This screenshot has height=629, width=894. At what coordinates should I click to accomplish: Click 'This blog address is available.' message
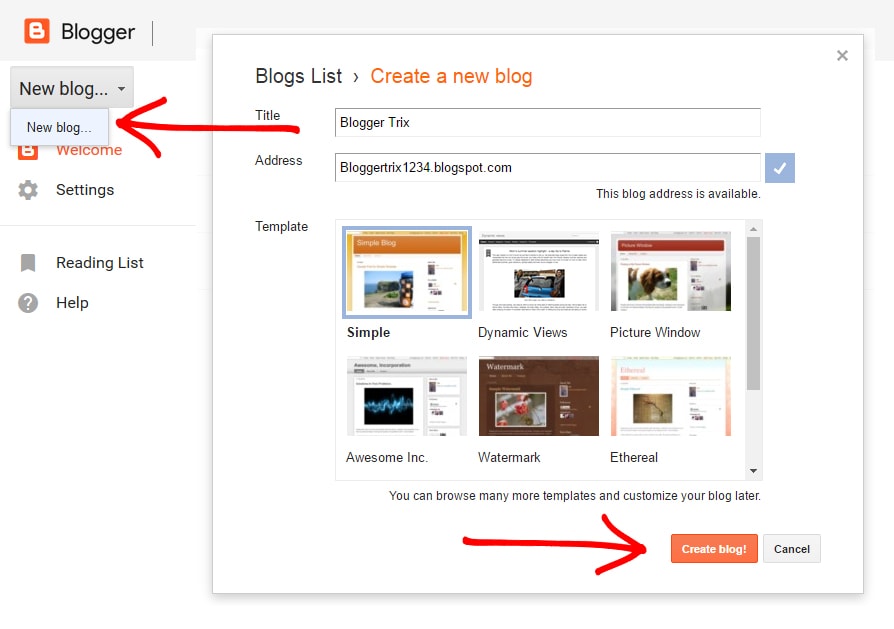(x=678, y=194)
